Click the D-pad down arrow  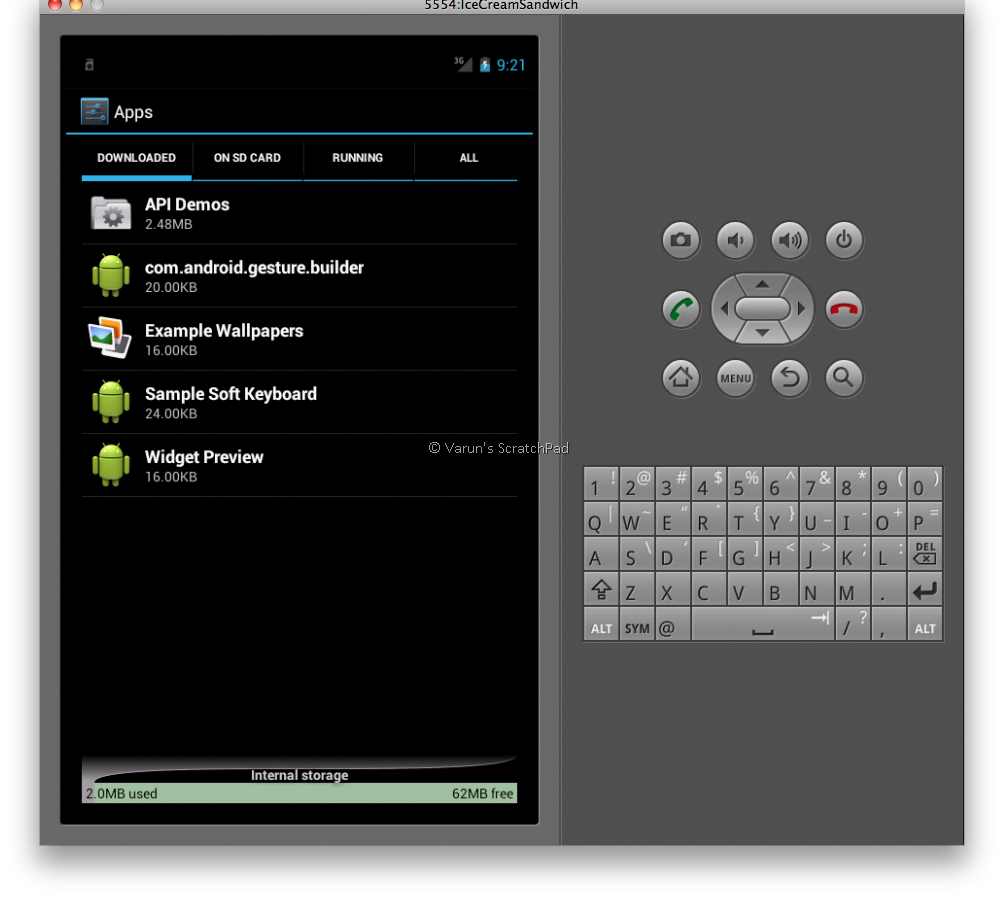tap(762, 333)
